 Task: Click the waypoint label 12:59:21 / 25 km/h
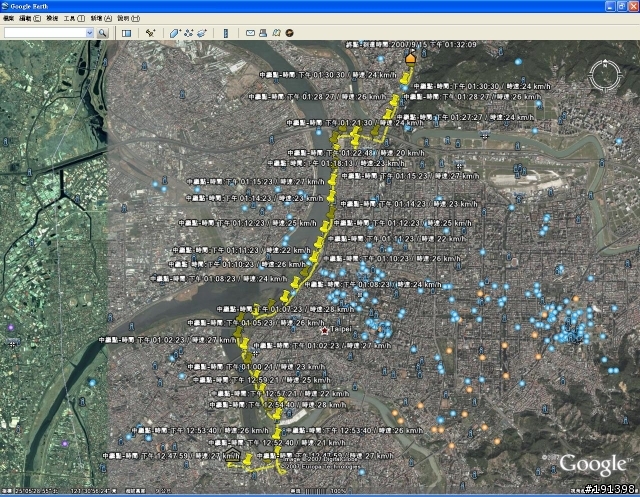pyautogui.click(x=261, y=380)
